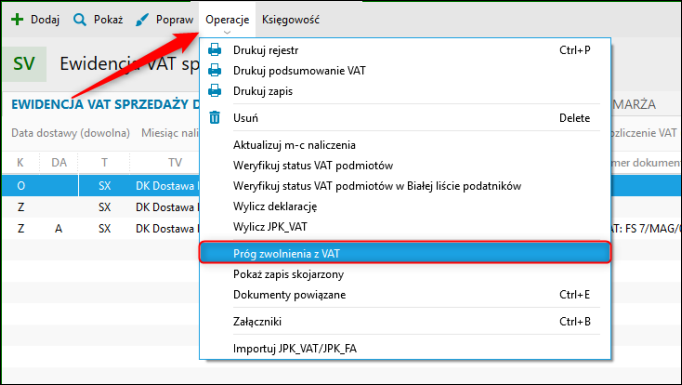This screenshot has width=682, height=385.
Task: Click the T column header
Action: [x=104, y=163]
